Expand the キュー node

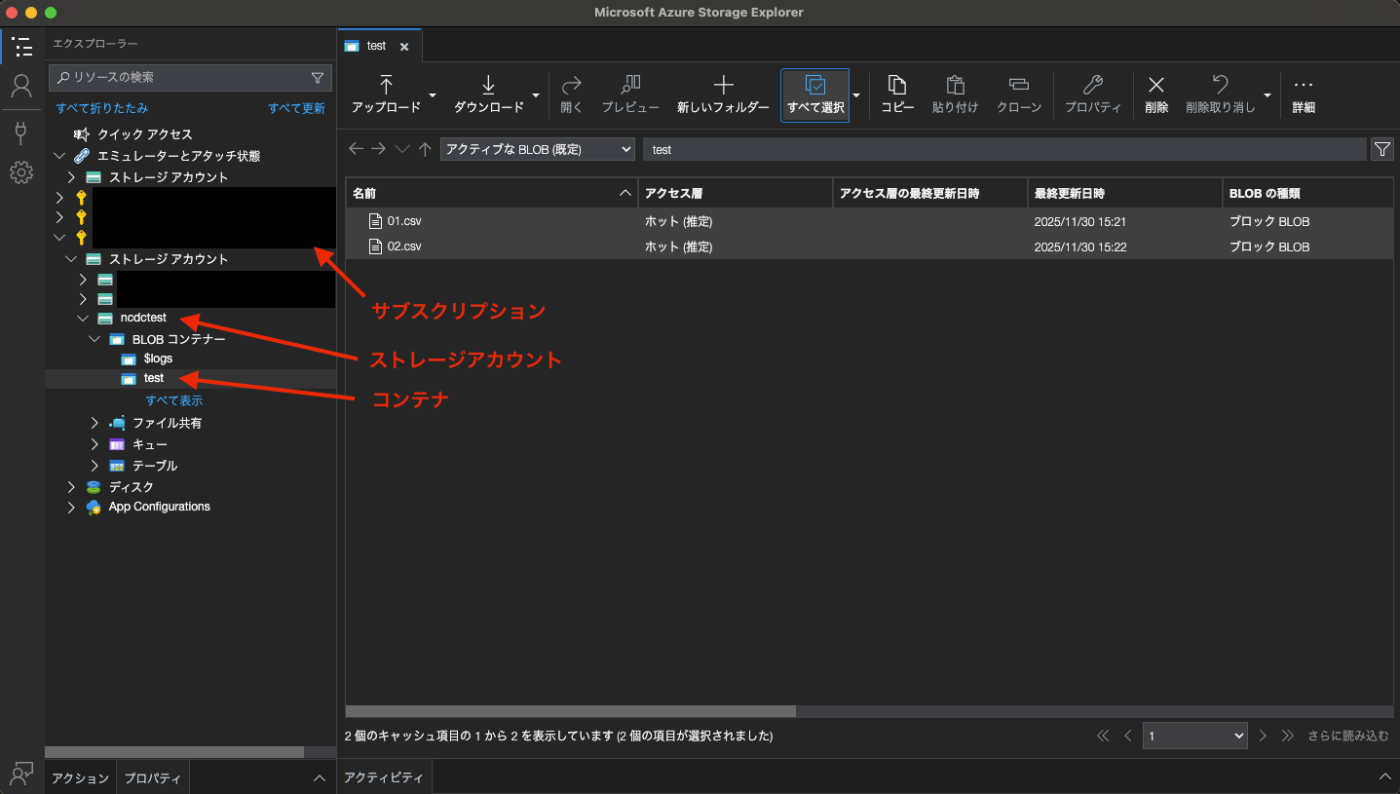(x=95, y=444)
